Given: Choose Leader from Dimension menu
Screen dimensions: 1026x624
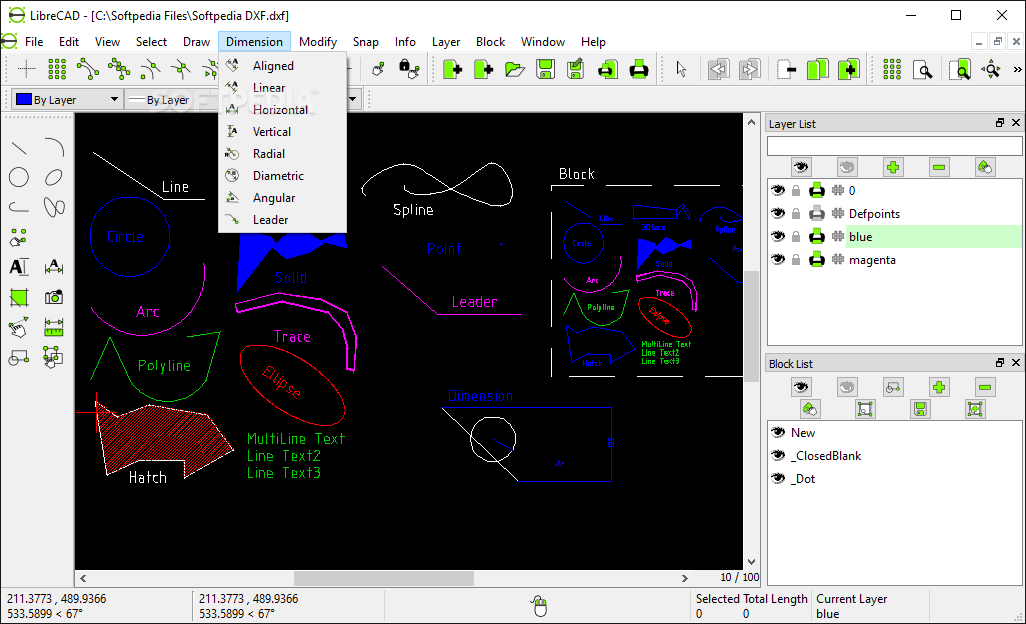Looking at the screenshot, I should (x=282, y=220).
